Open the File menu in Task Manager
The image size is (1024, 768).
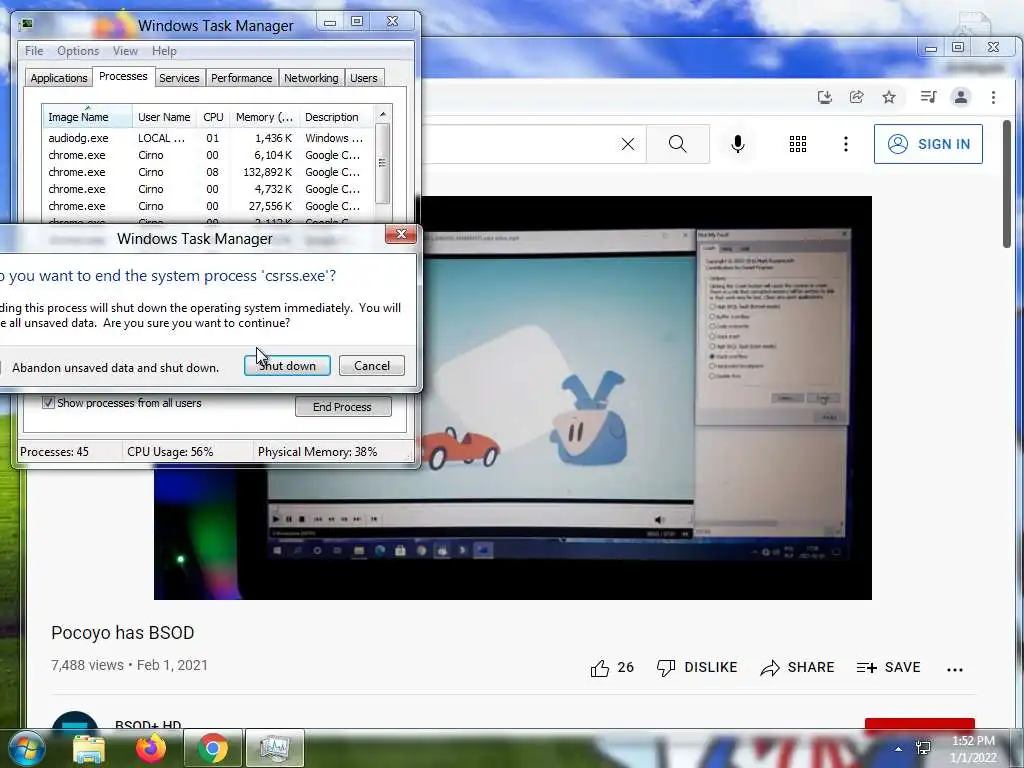click(x=34, y=51)
